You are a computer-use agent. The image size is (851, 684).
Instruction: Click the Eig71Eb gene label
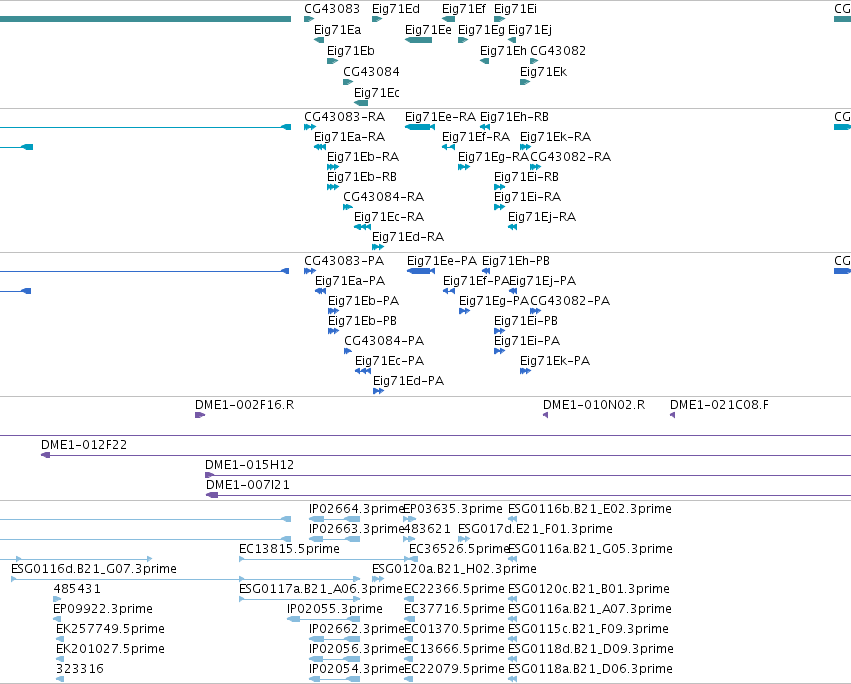[351, 51]
